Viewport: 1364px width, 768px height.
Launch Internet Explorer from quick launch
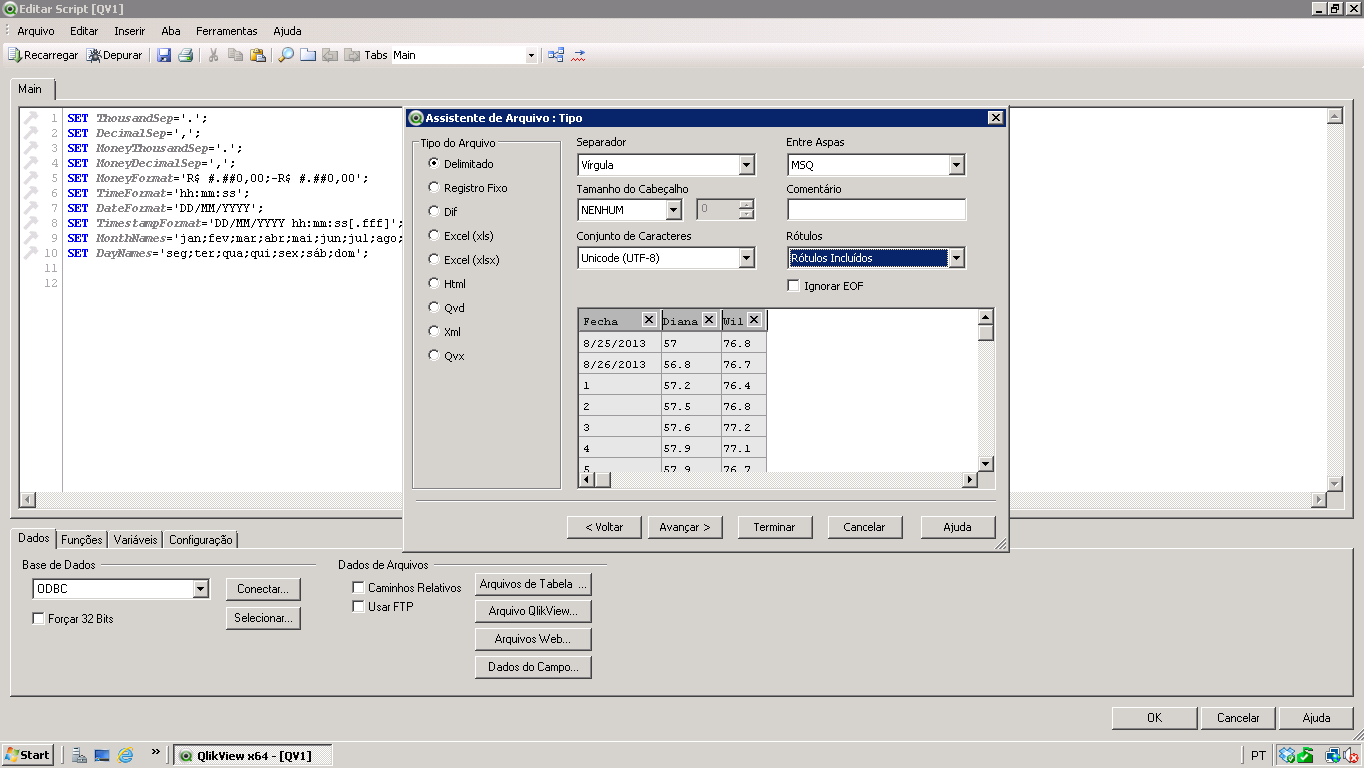tap(126, 755)
